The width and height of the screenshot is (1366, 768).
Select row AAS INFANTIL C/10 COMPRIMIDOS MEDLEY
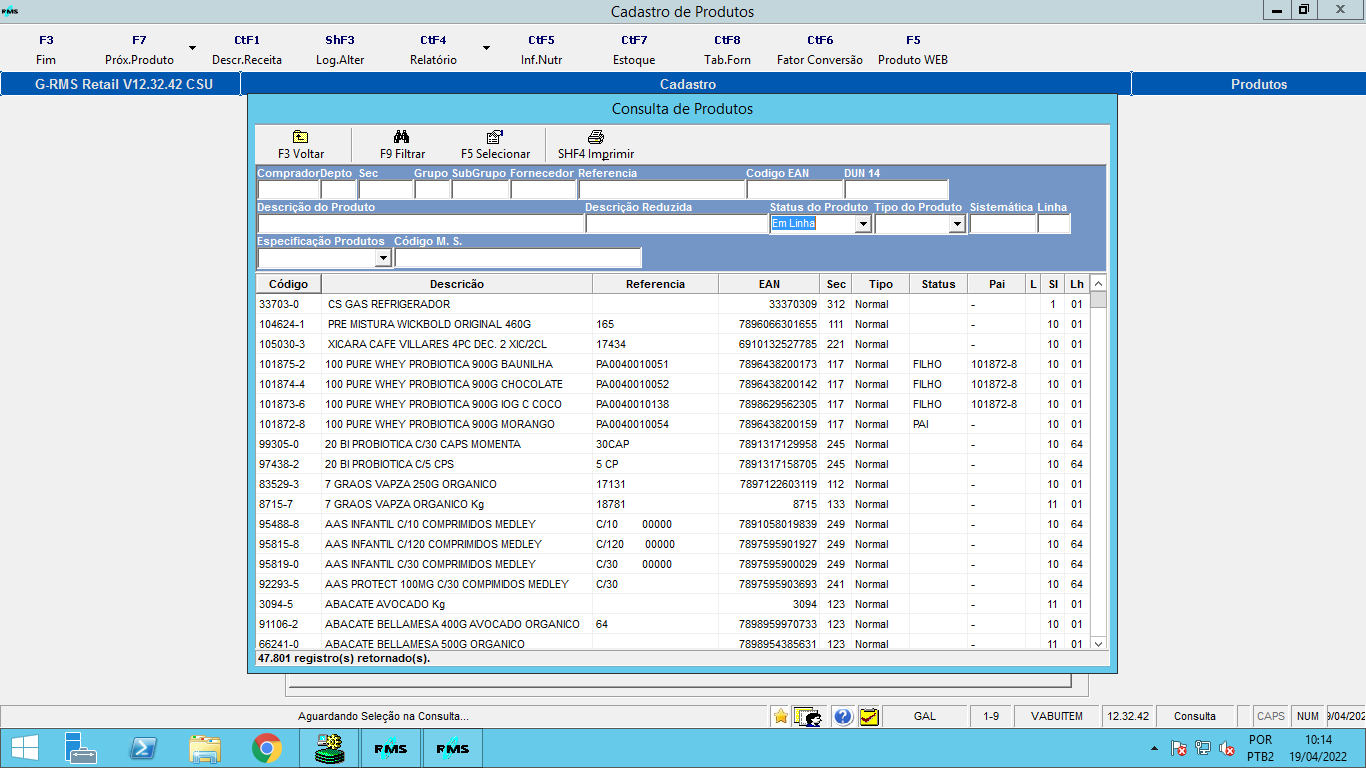coord(672,524)
